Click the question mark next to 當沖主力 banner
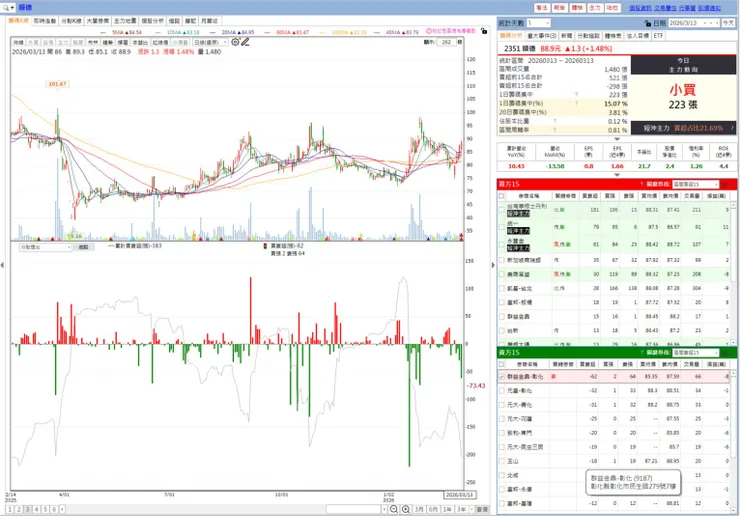The height and width of the screenshot is (516, 740). [x=732, y=128]
